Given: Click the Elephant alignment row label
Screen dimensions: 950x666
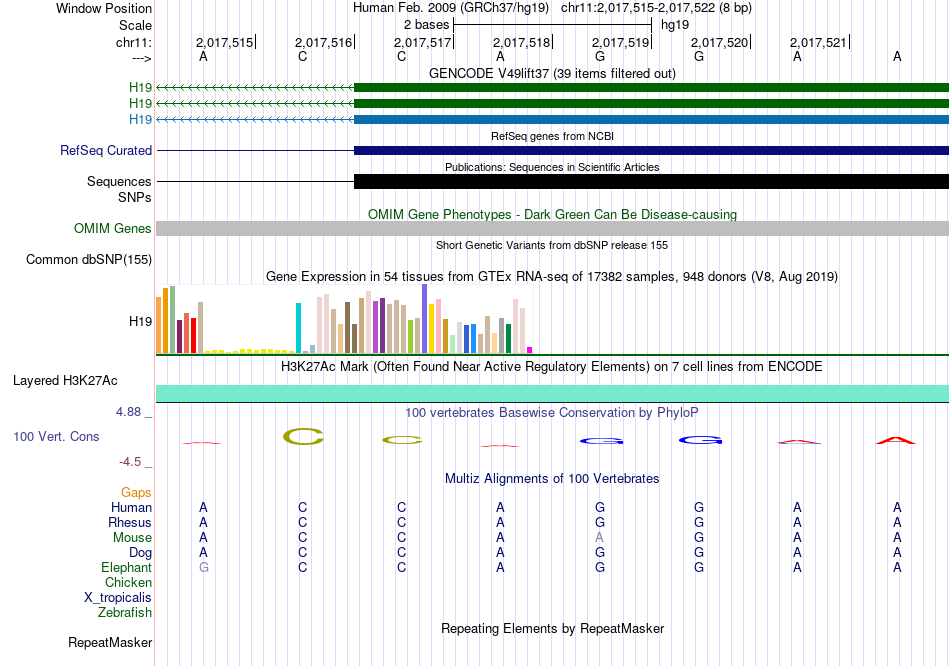Looking at the screenshot, I should [126, 568].
